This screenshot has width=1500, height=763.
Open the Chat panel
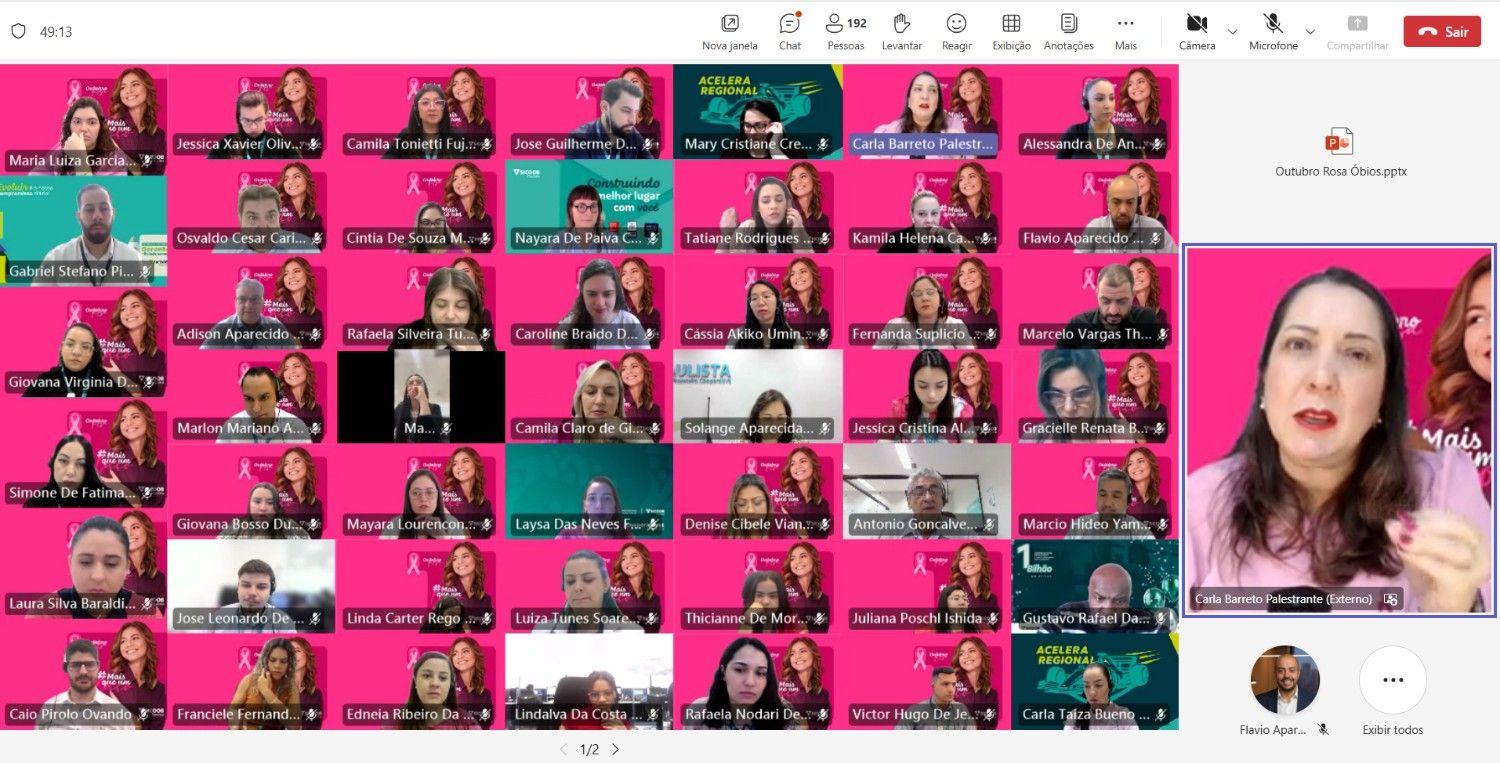790,24
